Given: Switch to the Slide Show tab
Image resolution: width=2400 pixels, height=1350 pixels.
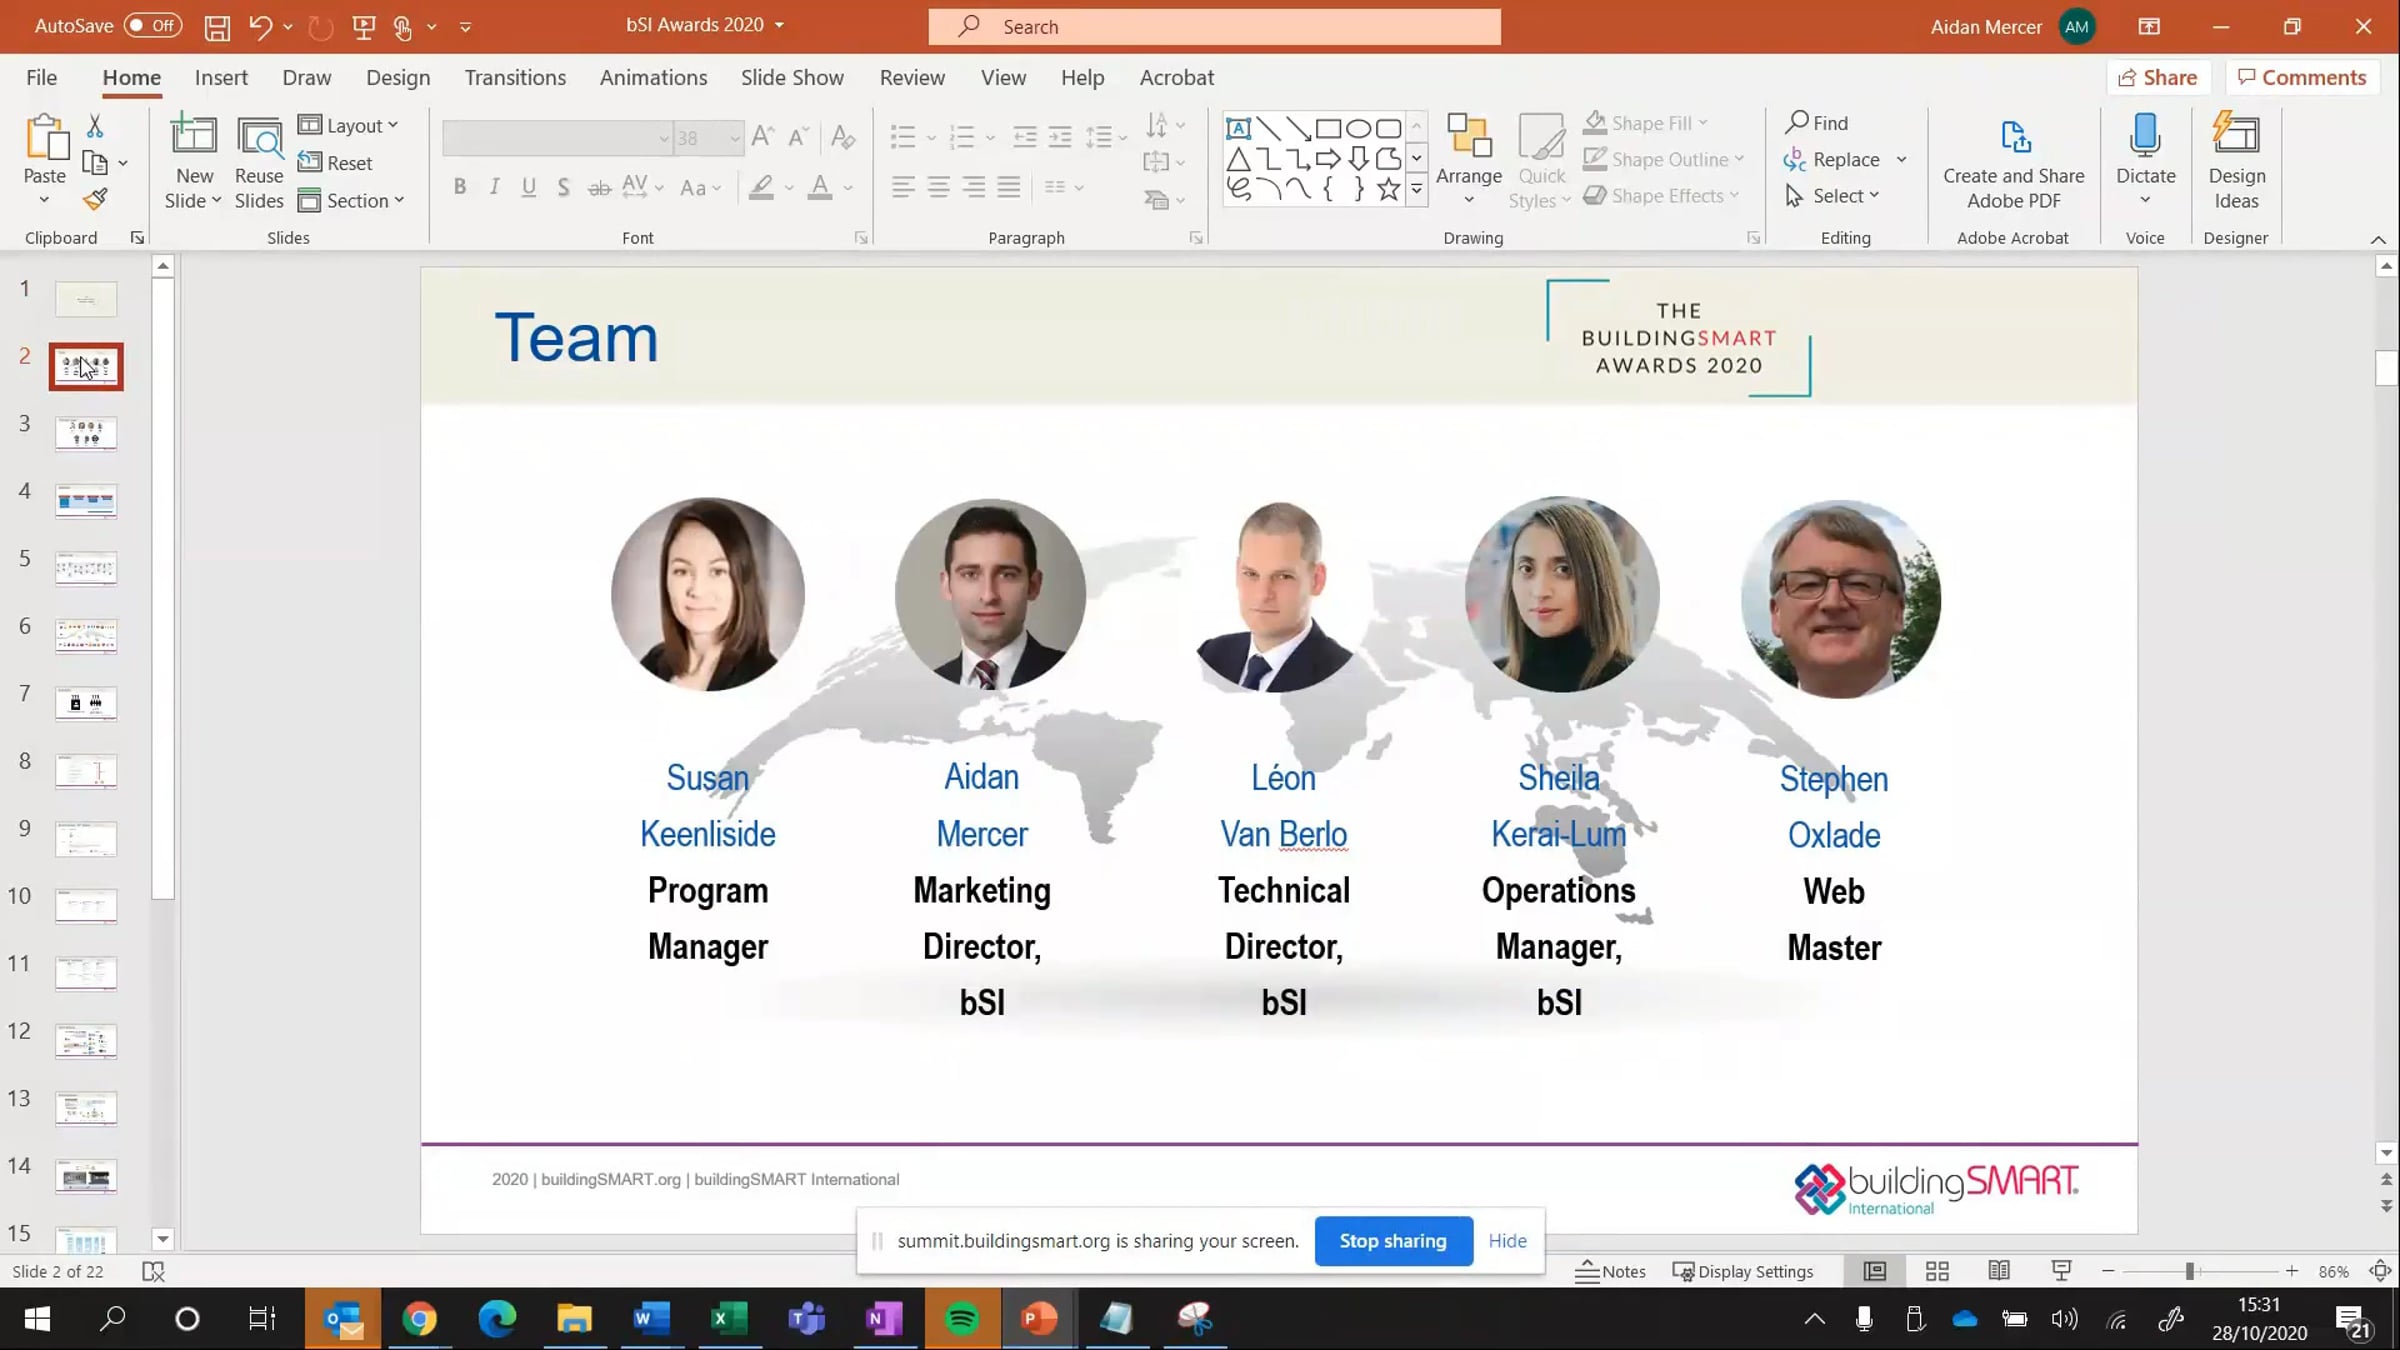Looking at the screenshot, I should [x=792, y=77].
